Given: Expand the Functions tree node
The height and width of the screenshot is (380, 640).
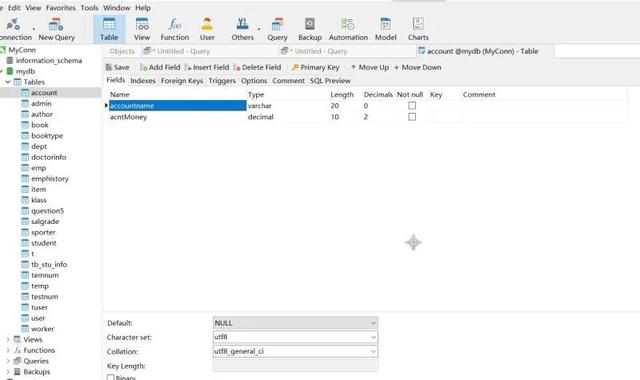Looking at the screenshot, I should click(x=8, y=350).
